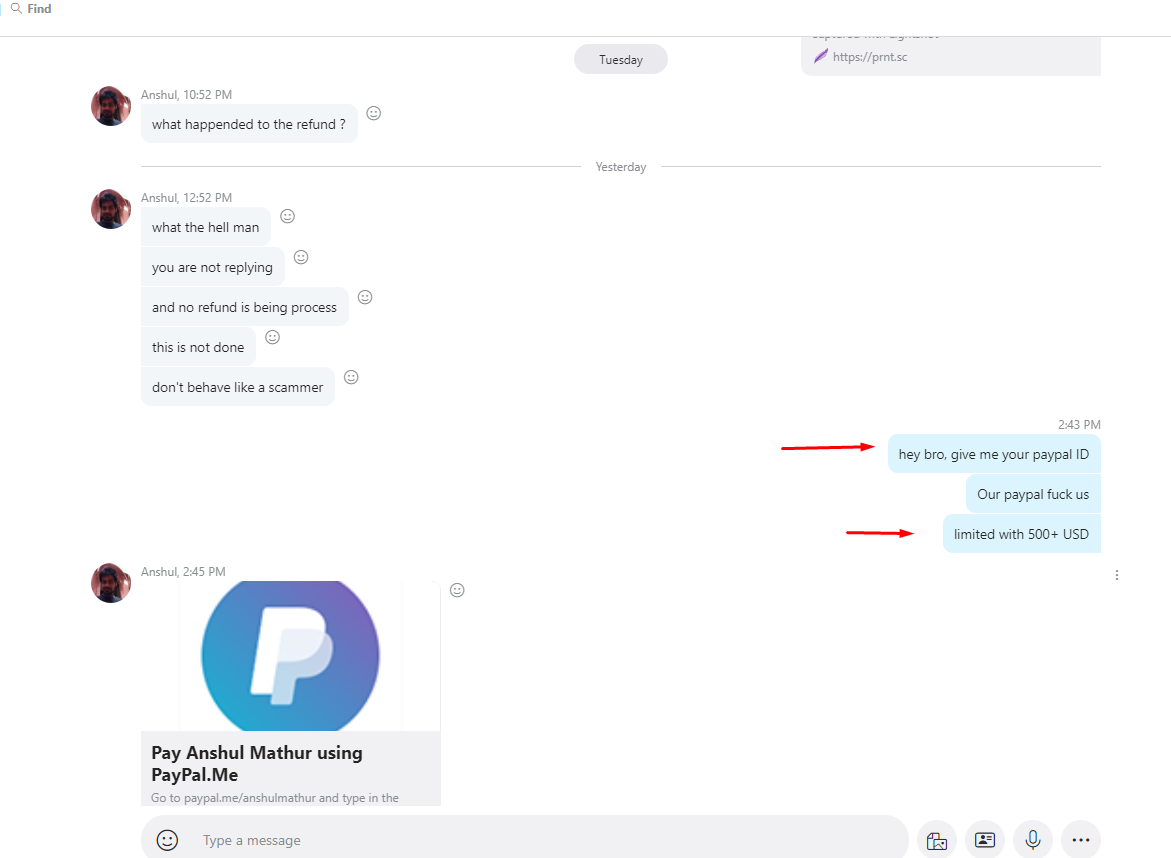Open the 'Pay Anshul Mathur using PayPal.Me' link title
Viewport: 1171px width, 858px height.
tap(257, 763)
